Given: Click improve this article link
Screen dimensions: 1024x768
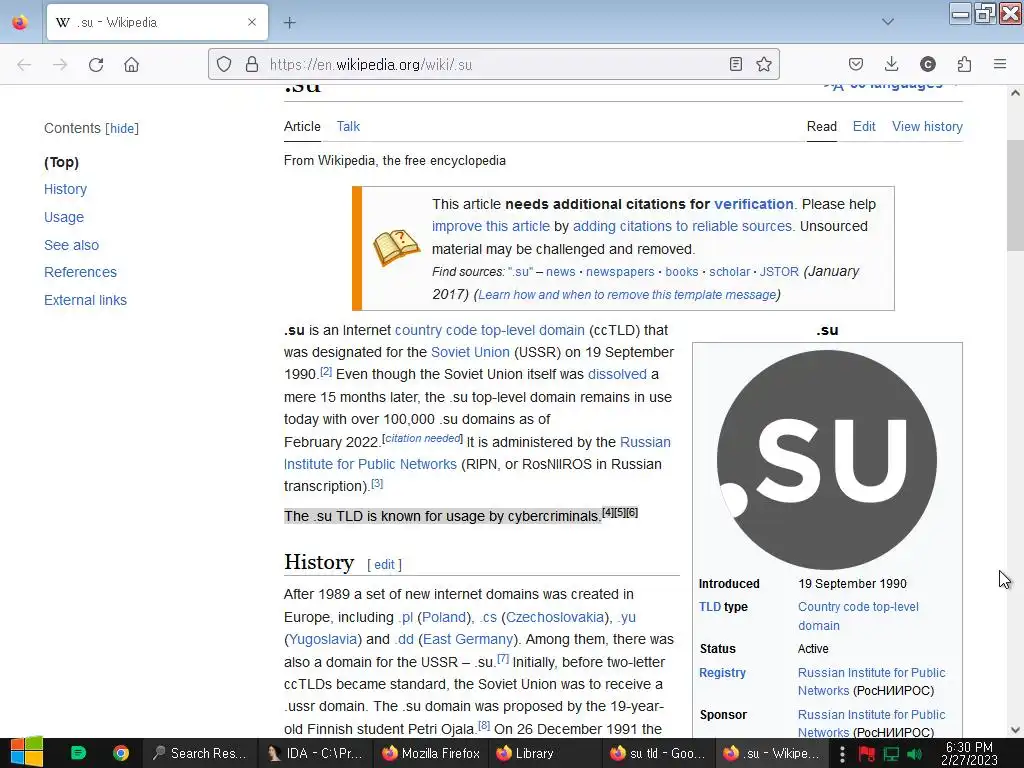Looking at the screenshot, I should pyautogui.click(x=490, y=227).
